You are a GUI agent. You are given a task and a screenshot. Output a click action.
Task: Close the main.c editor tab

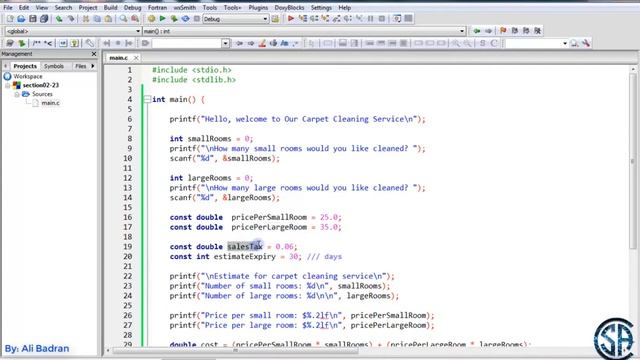[136, 58]
